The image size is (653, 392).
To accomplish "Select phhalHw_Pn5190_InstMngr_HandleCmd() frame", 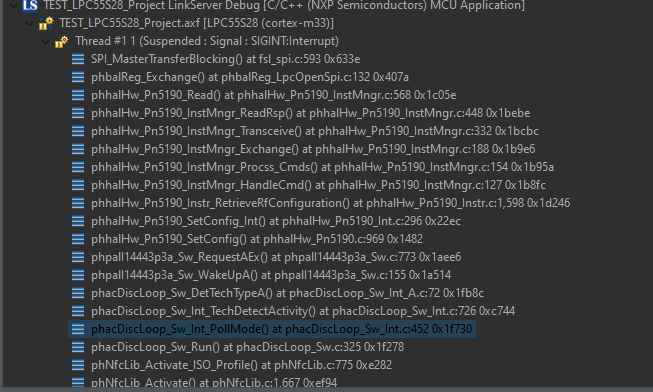I will (x=318, y=185).
